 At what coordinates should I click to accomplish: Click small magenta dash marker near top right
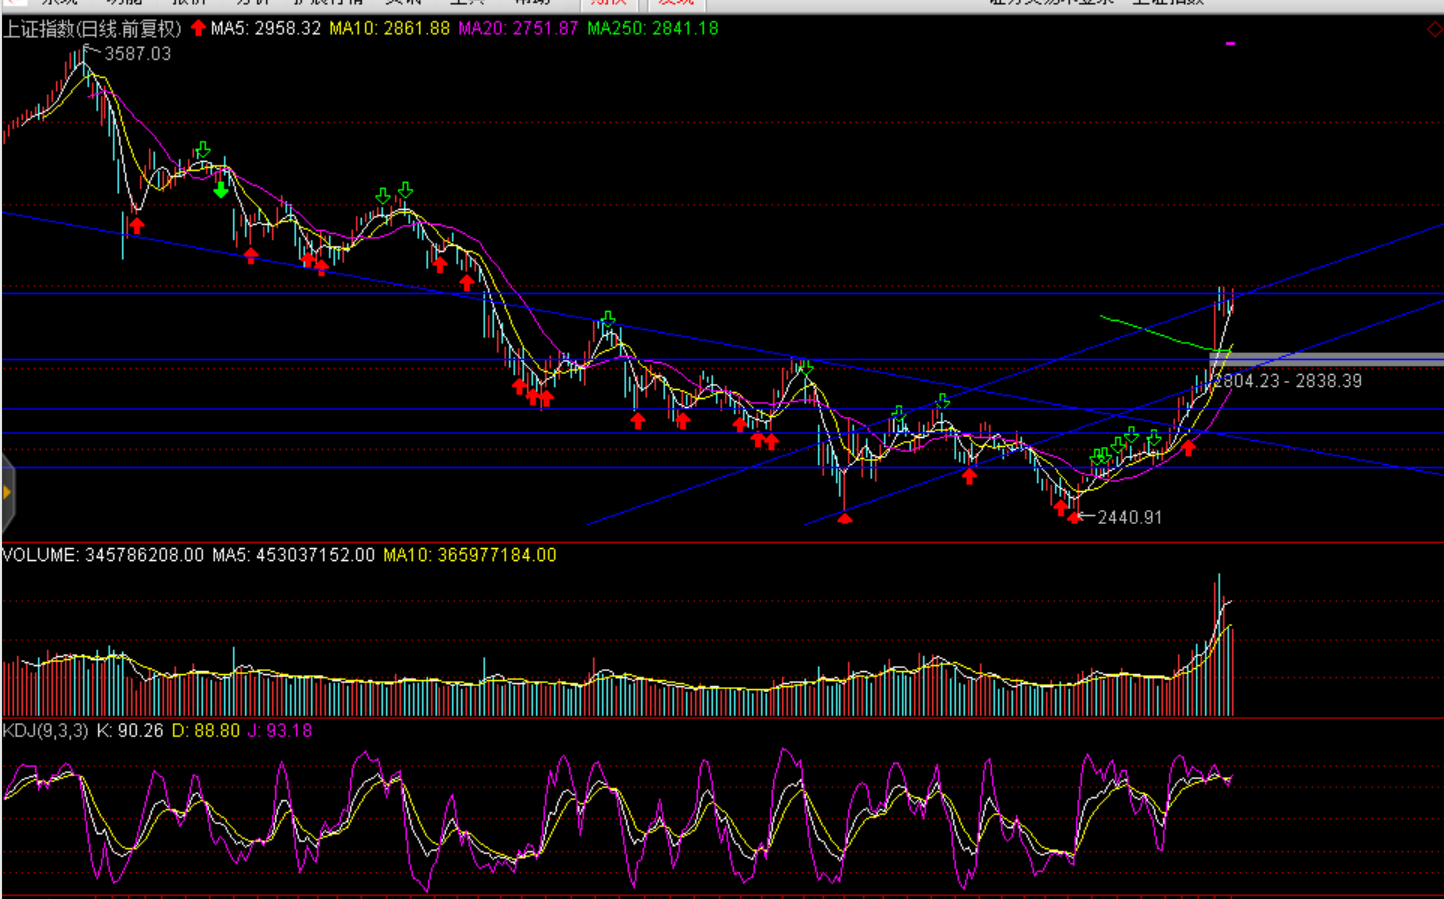tap(1230, 44)
